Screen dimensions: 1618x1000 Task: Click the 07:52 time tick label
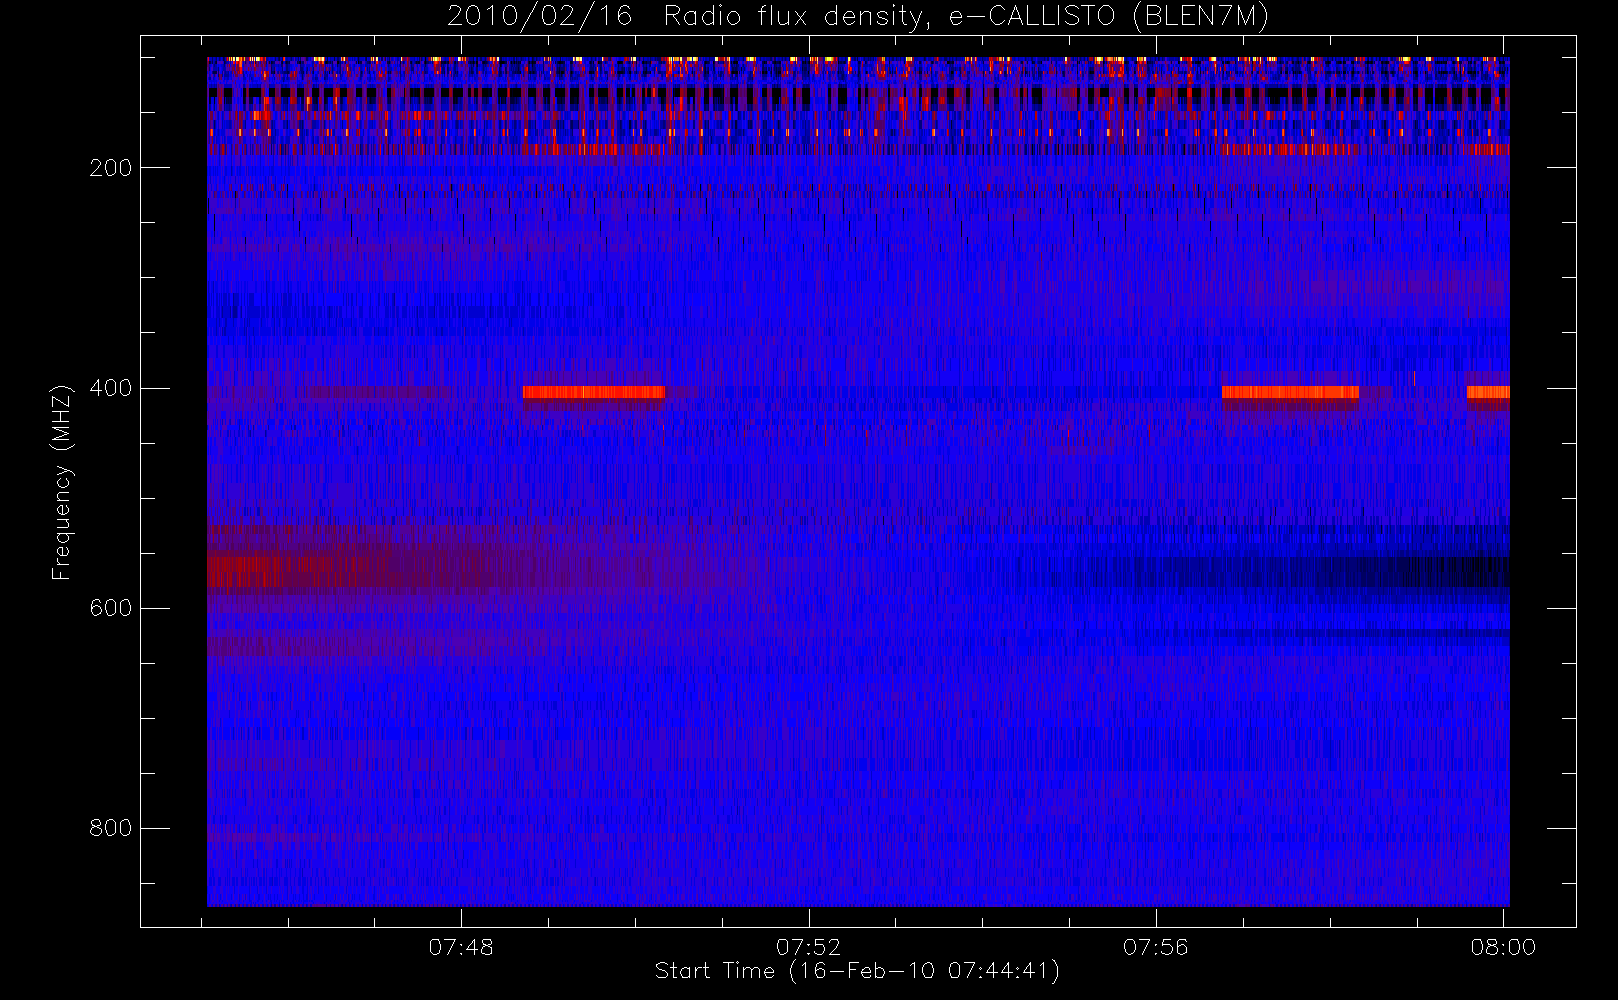(x=808, y=947)
